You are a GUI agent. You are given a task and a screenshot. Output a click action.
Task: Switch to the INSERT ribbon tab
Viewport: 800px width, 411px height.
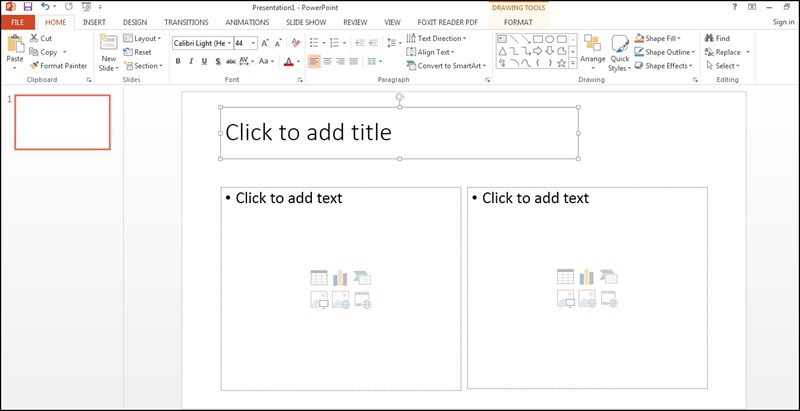point(94,21)
